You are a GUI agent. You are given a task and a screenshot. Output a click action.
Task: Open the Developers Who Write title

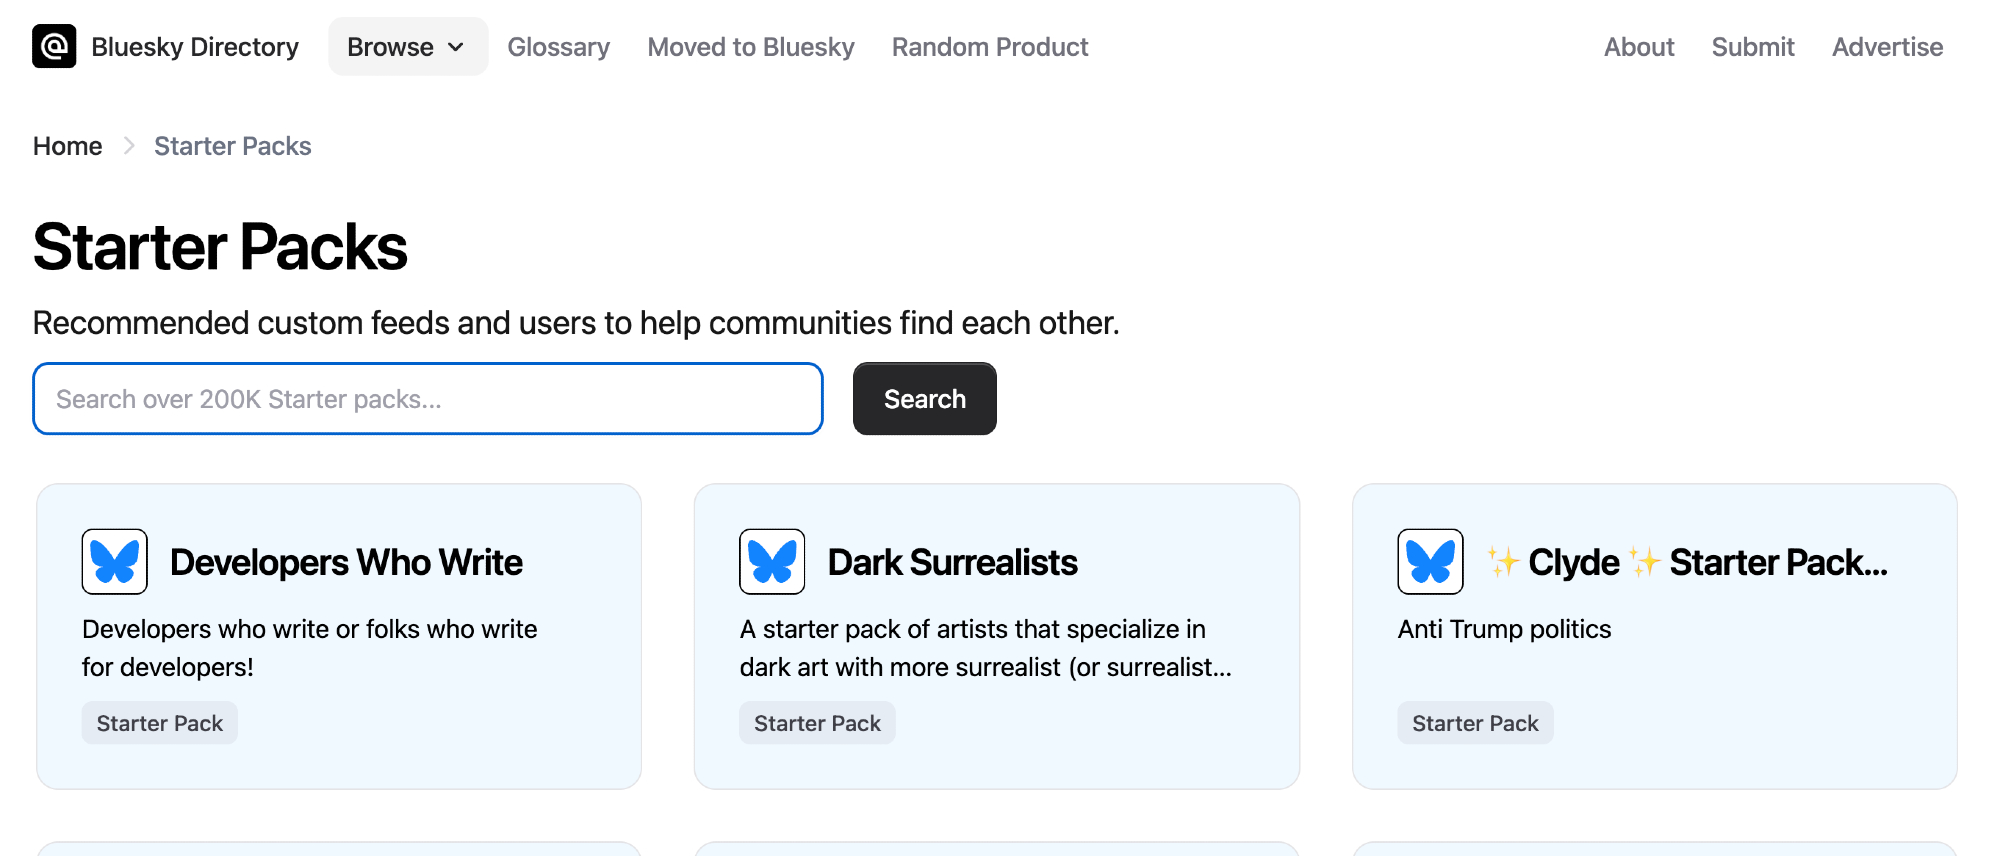346,562
